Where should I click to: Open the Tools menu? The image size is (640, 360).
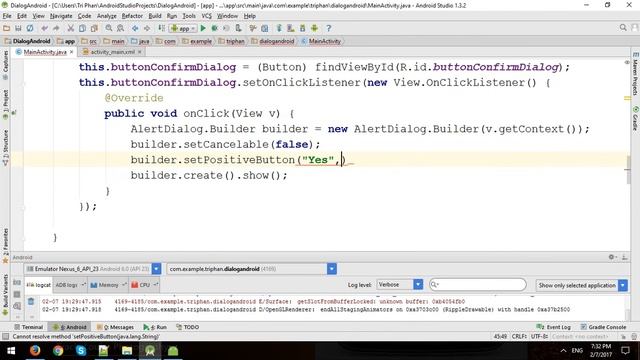click(x=189, y=16)
